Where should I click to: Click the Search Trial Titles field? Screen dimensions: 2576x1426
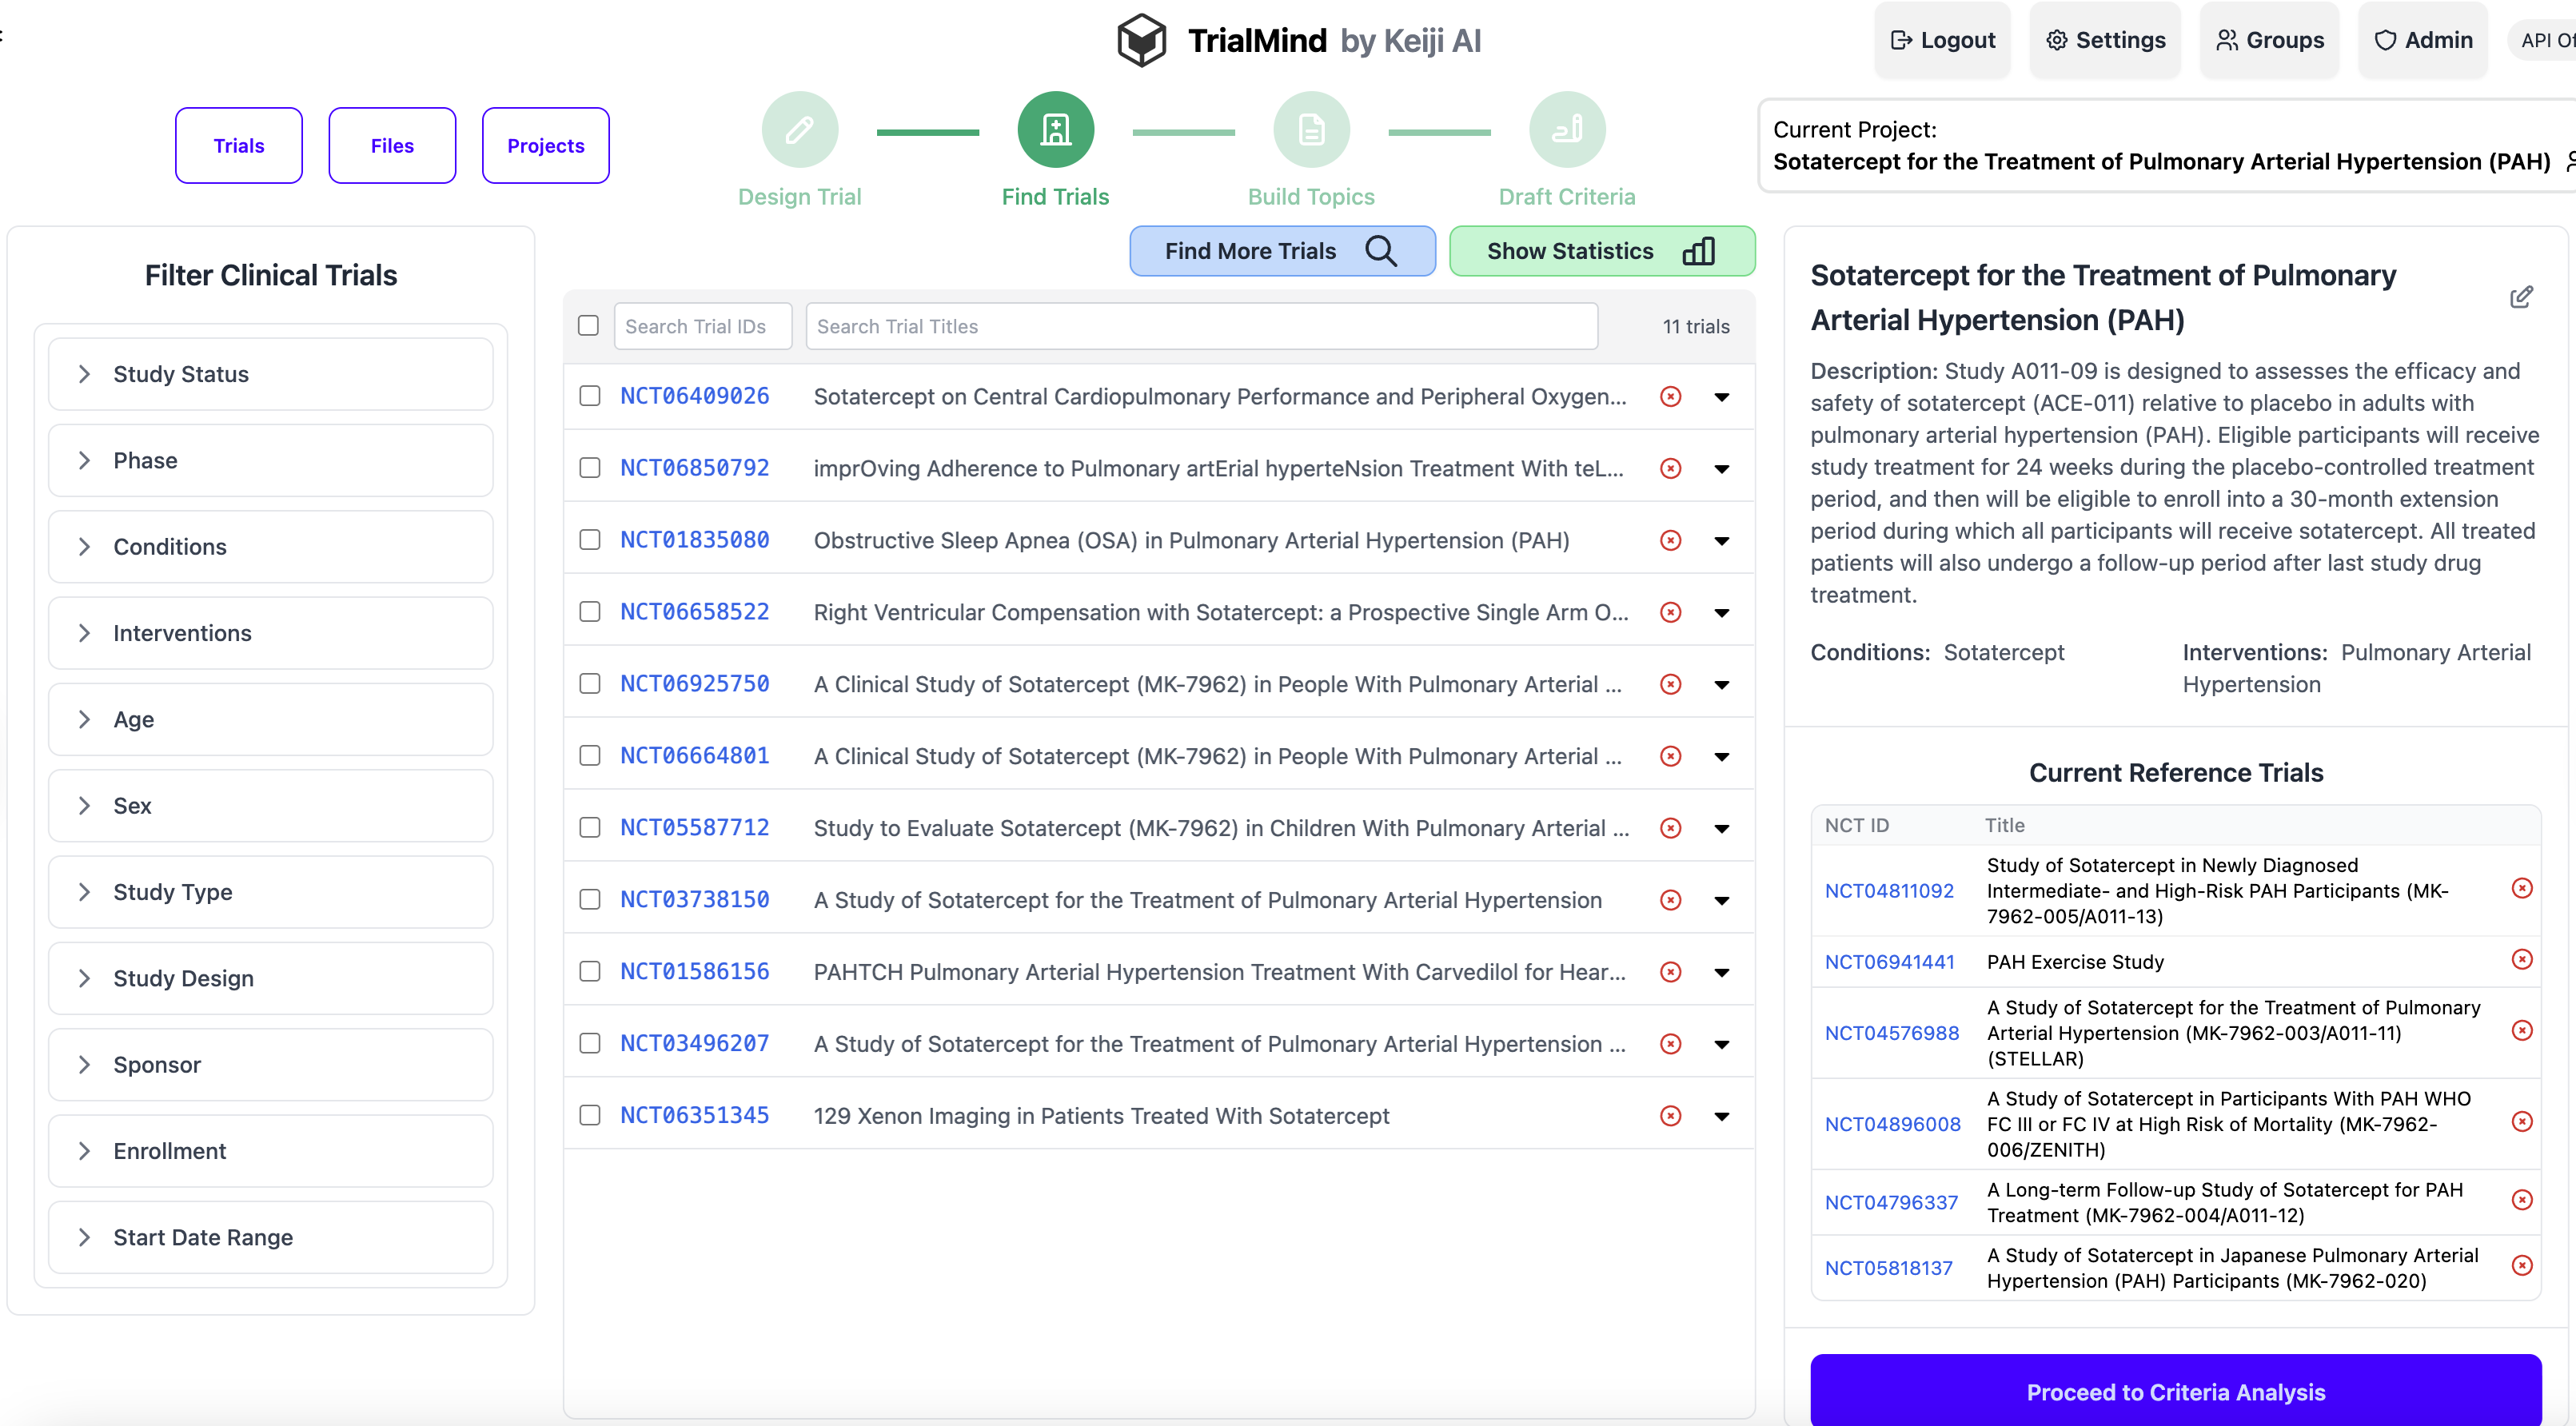pos(1201,326)
